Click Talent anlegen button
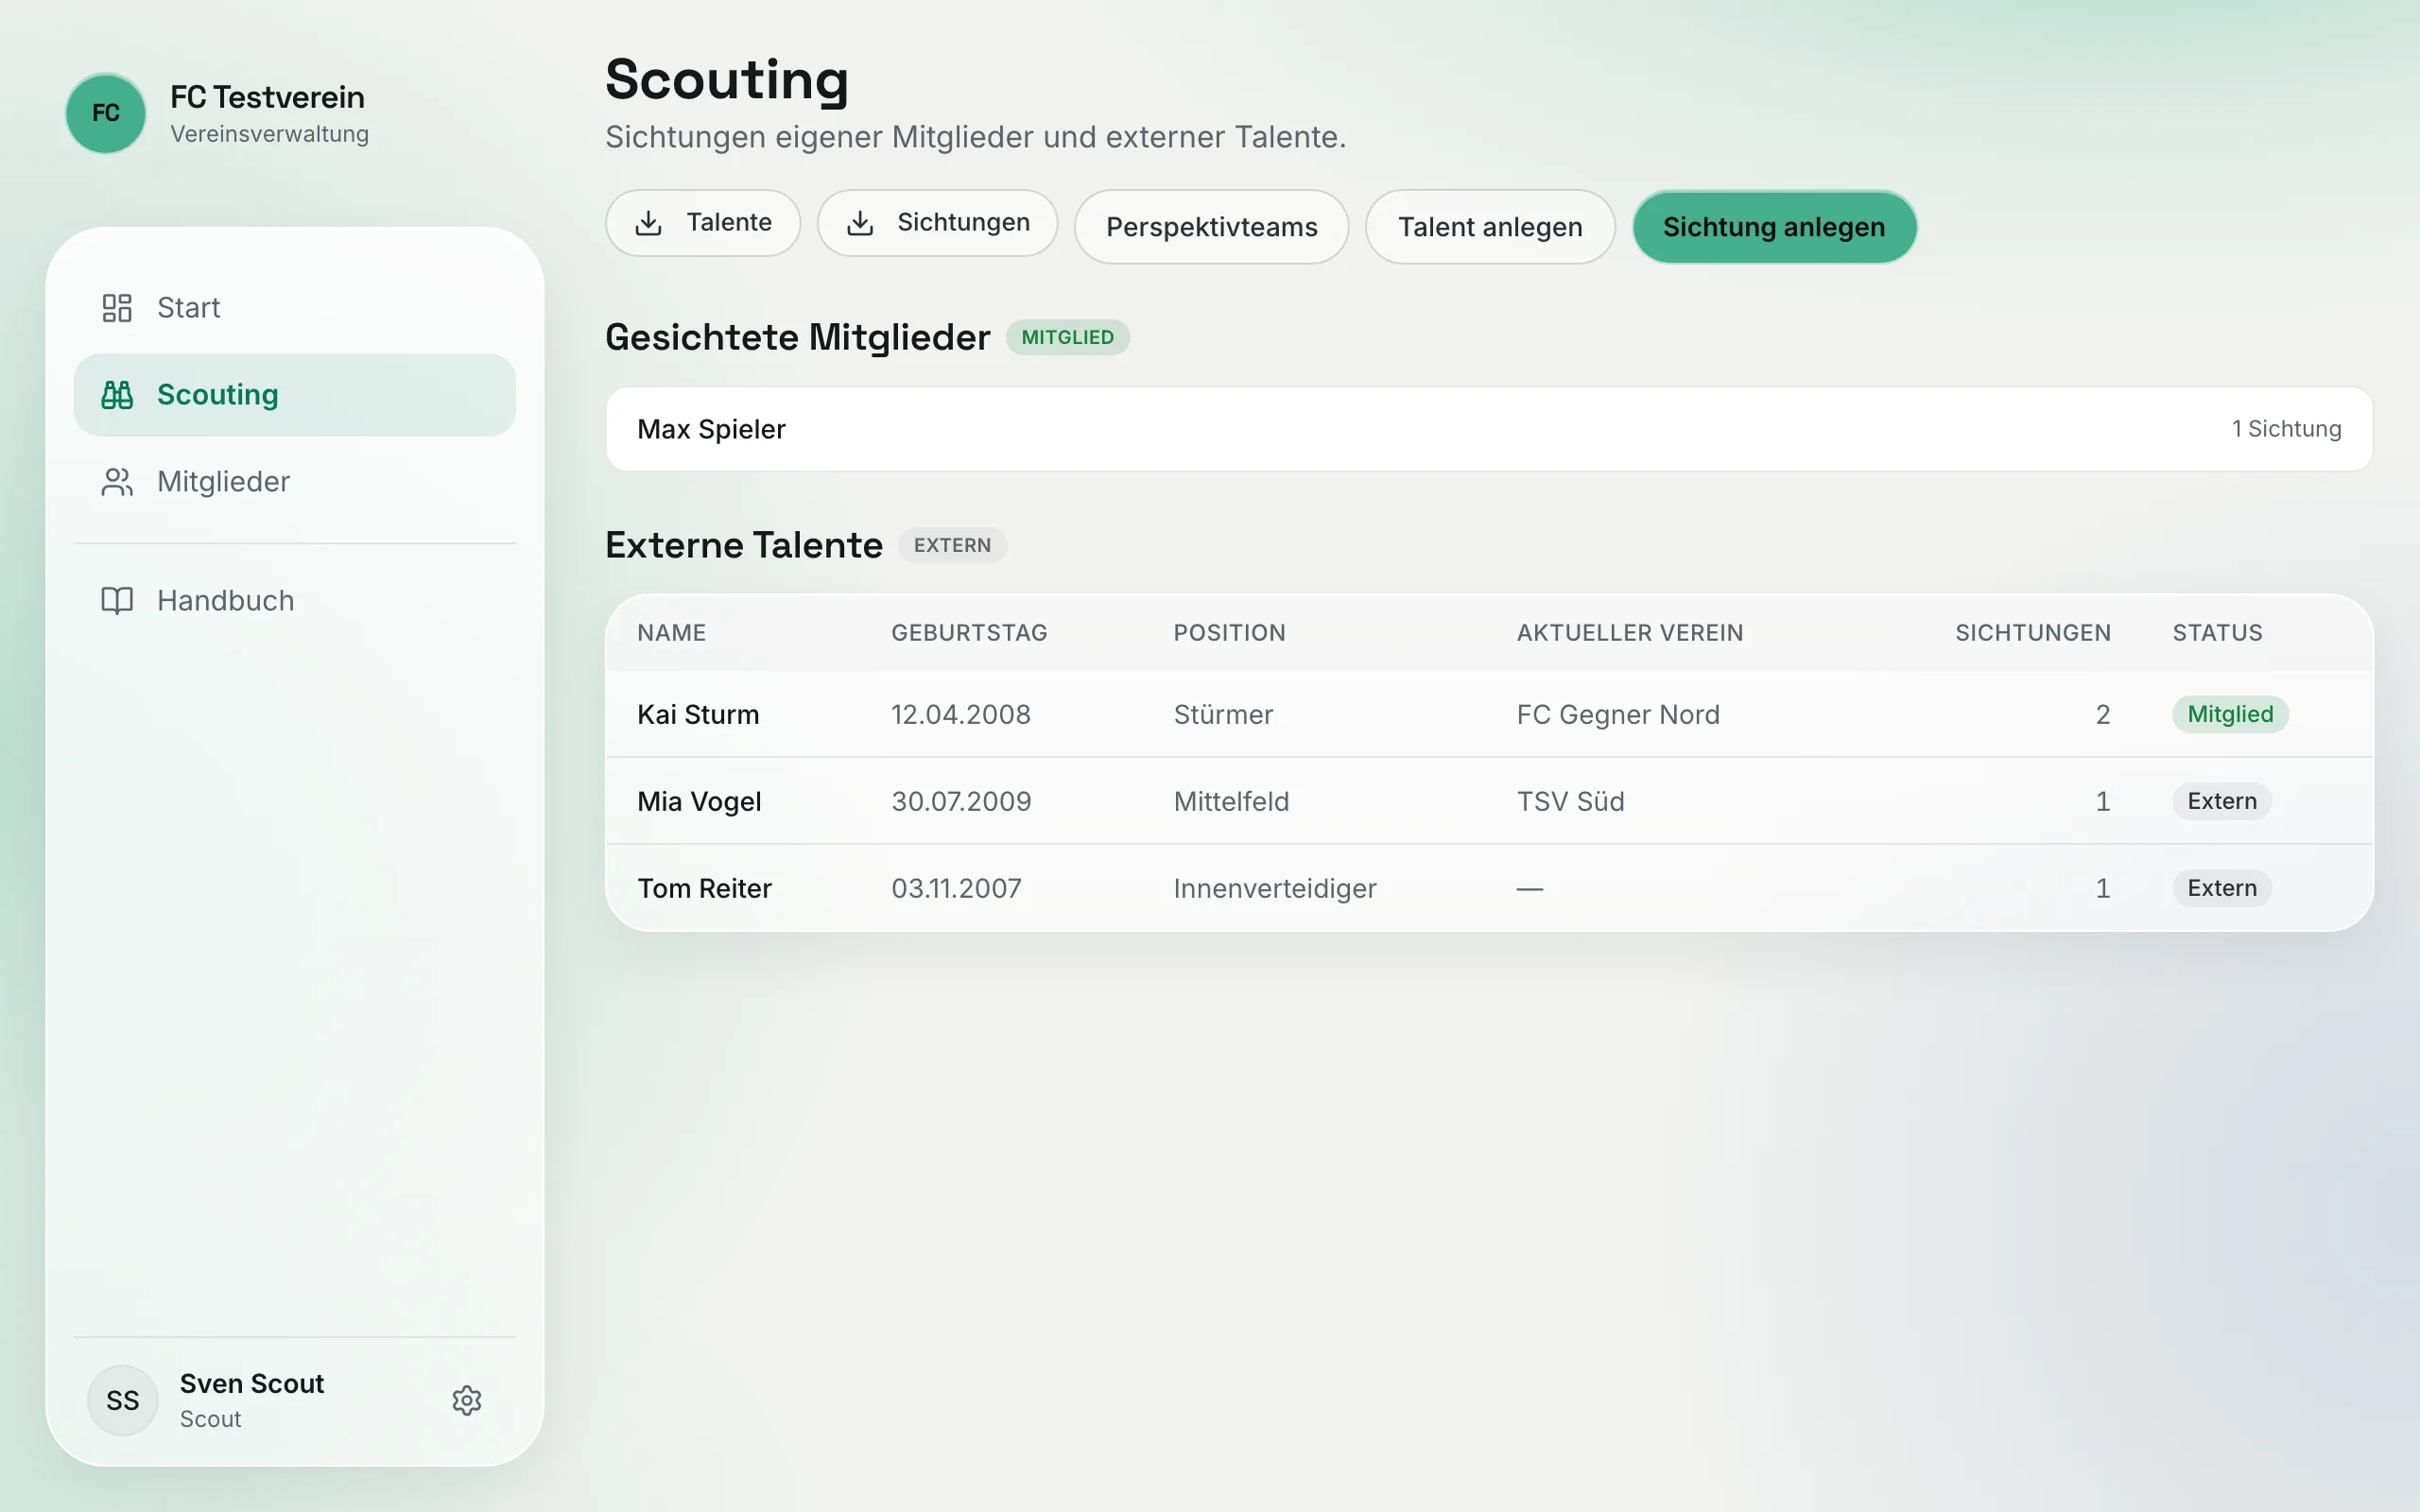This screenshot has width=2420, height=1512. tap(1490, 227)
